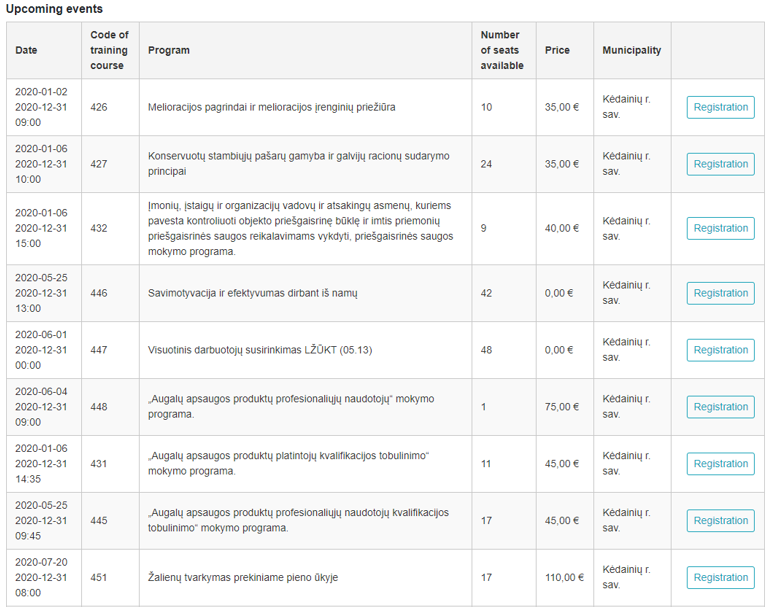The height and width of the screenshot is (607, 772).
Task: Register for course 431
Action: (x=720, y=464)
